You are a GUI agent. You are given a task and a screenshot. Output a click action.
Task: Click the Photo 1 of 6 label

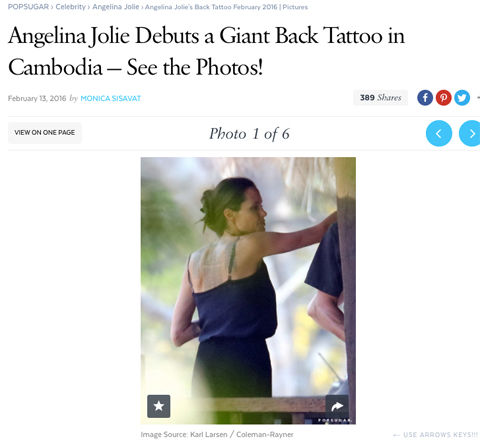(x=249, y=134)
